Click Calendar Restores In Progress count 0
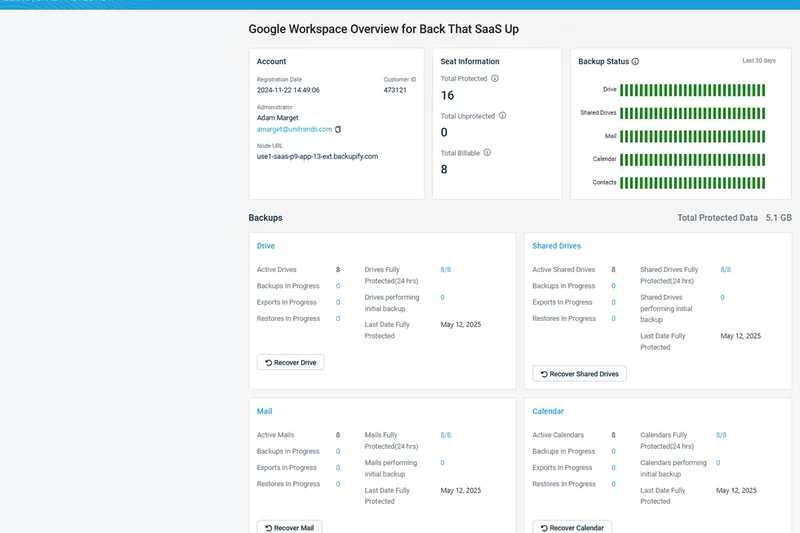800x533 pixels. click(613, 484)
